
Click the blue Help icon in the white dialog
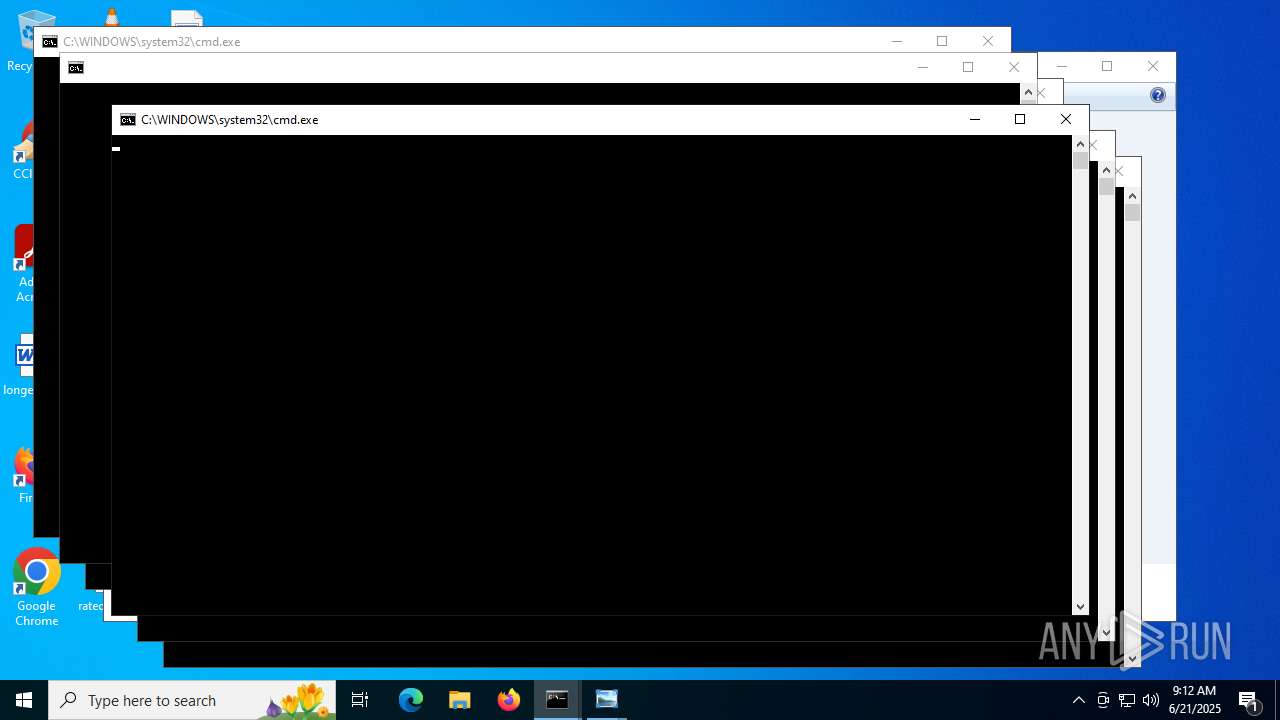click(x=1158, y=95)
